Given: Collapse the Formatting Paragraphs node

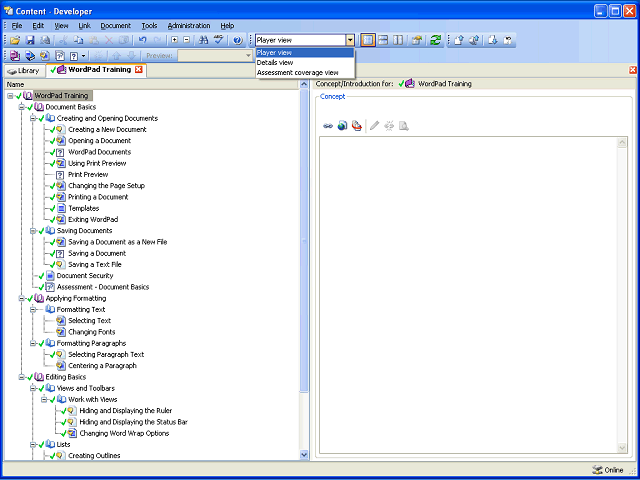Looking at the screenshot, I should click(x=33, y=343).
